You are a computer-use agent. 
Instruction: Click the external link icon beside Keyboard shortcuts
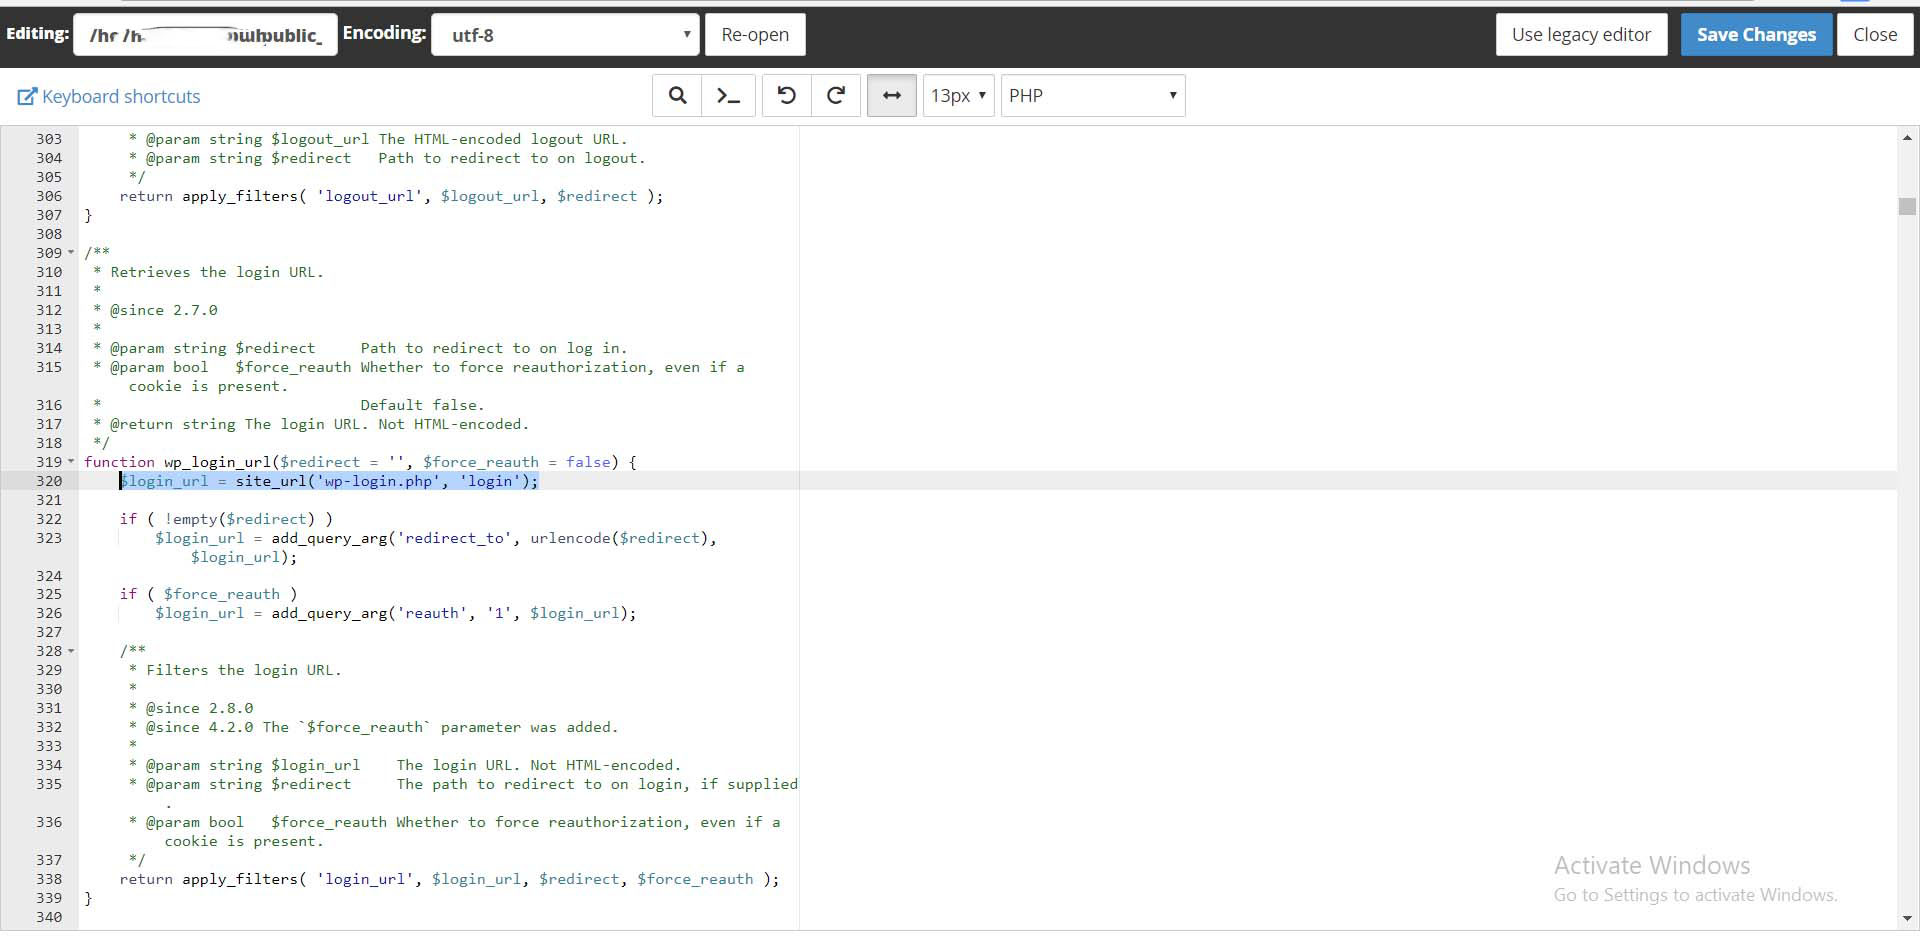27,97
